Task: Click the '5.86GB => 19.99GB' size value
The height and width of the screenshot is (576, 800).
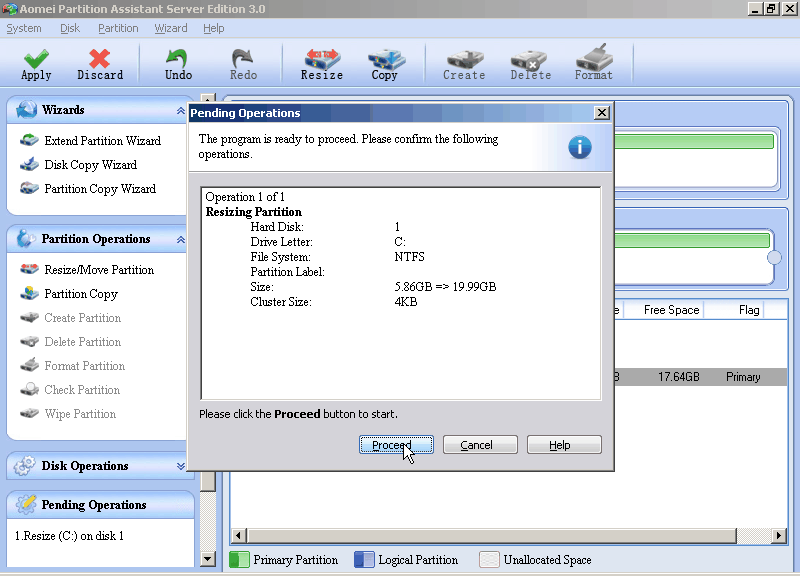Action: coord(445,287)
